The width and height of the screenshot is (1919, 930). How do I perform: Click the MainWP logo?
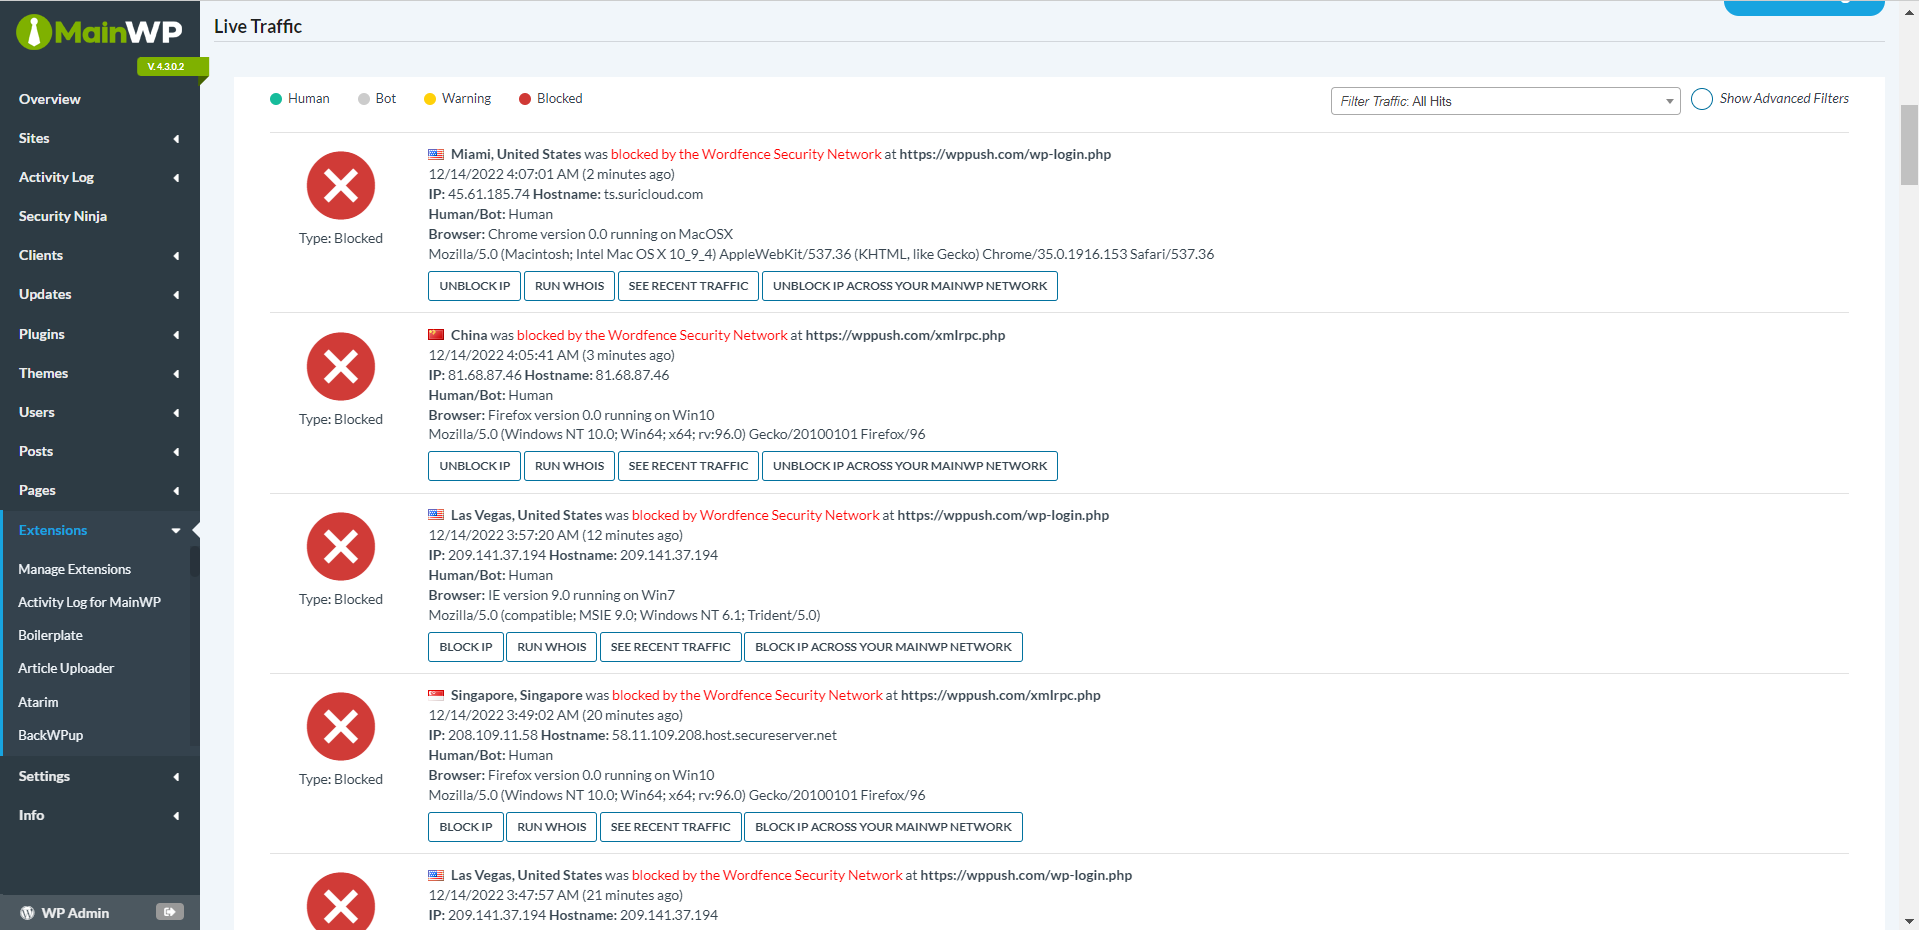coord(99,32)
